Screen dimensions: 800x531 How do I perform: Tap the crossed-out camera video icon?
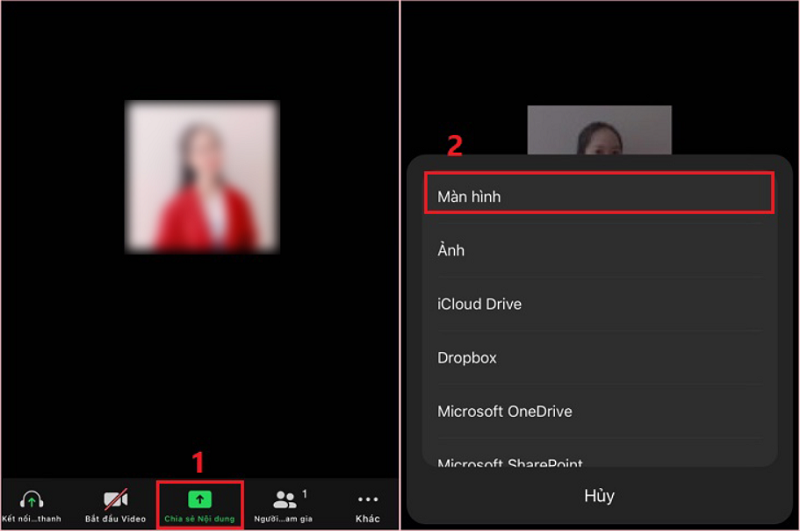[x=115, y=499]
